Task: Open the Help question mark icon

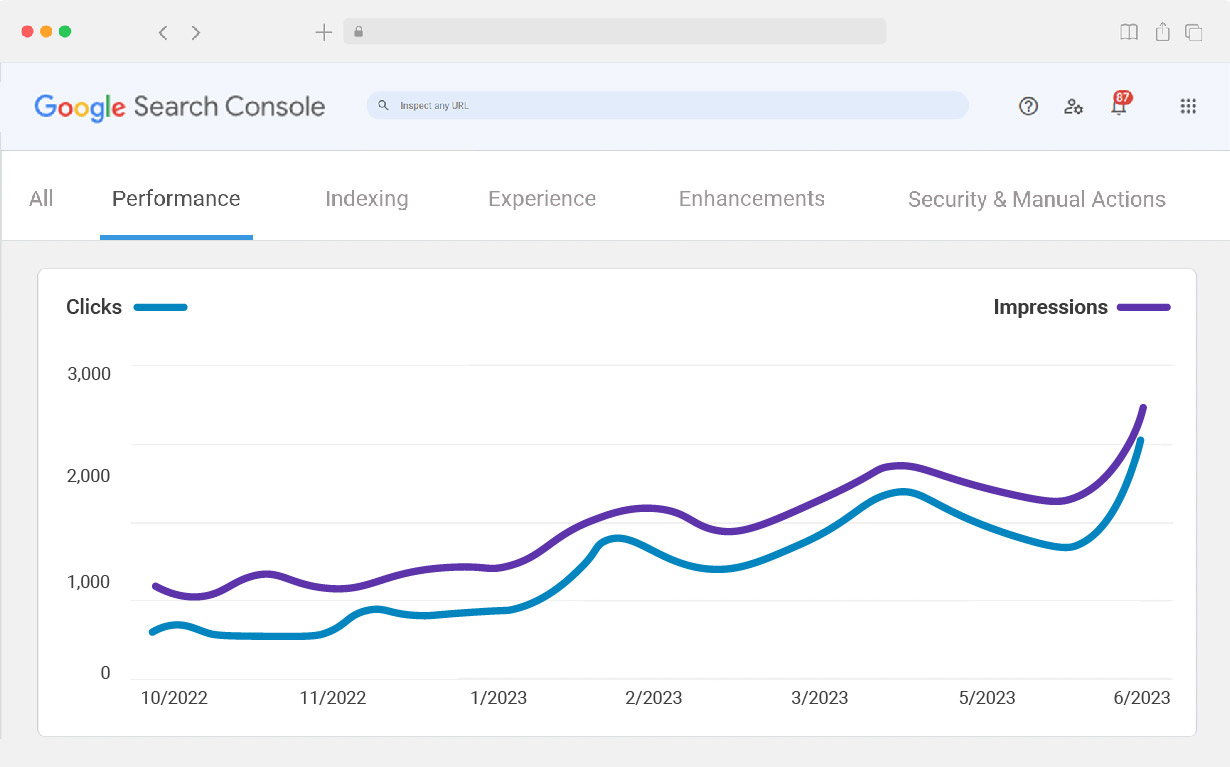Action: coord(1028,106)
